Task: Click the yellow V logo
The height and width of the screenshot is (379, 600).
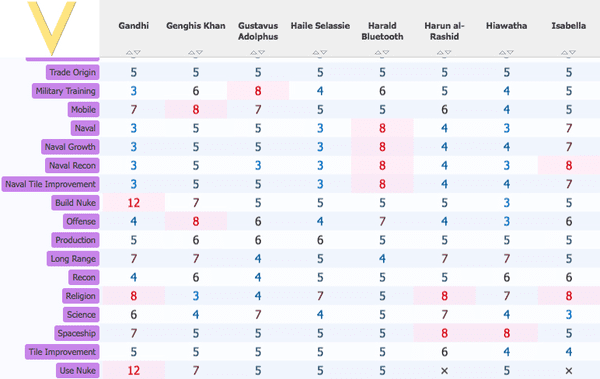Action: [x=51, y=28]
